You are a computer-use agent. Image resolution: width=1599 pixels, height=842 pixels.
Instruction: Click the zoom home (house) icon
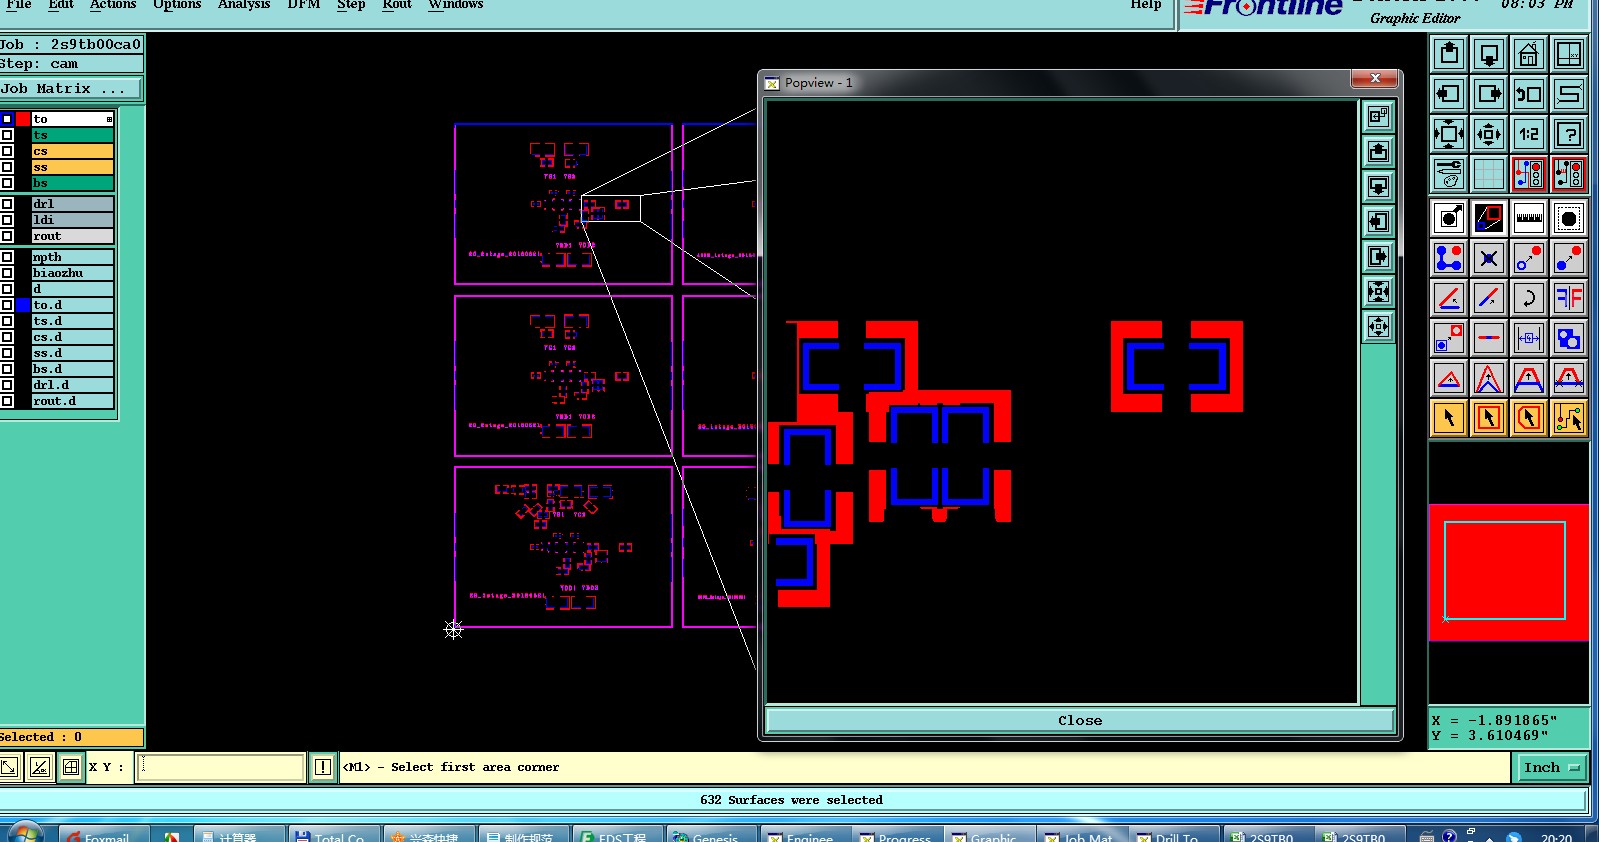(1529, 54)
